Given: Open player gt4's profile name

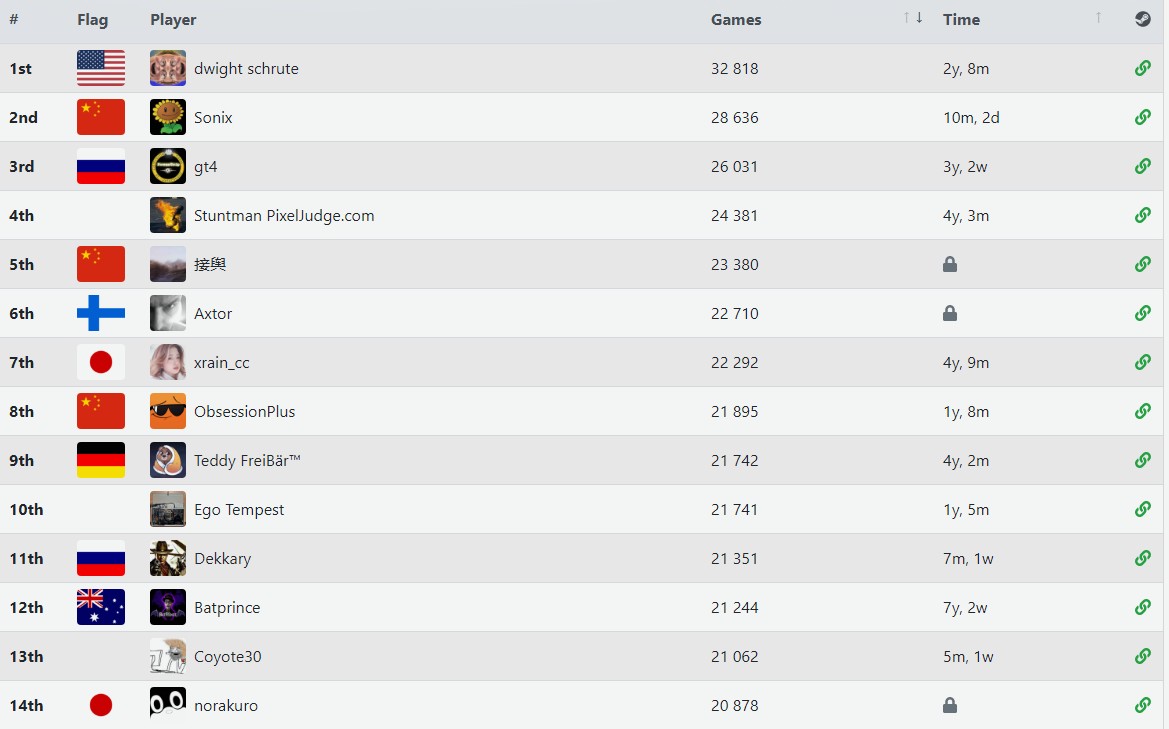Looking at the screenshot, I should point(205,166).
